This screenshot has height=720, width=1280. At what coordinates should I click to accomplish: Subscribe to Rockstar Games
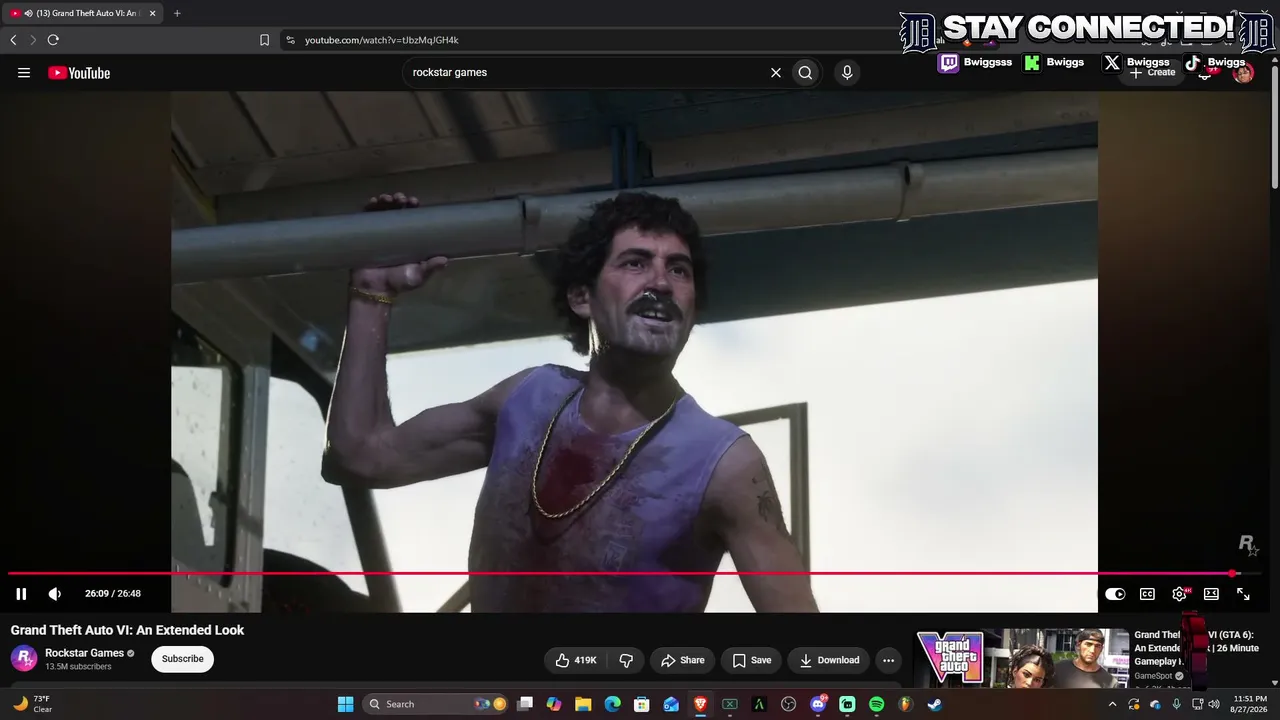tap(182, 659)
